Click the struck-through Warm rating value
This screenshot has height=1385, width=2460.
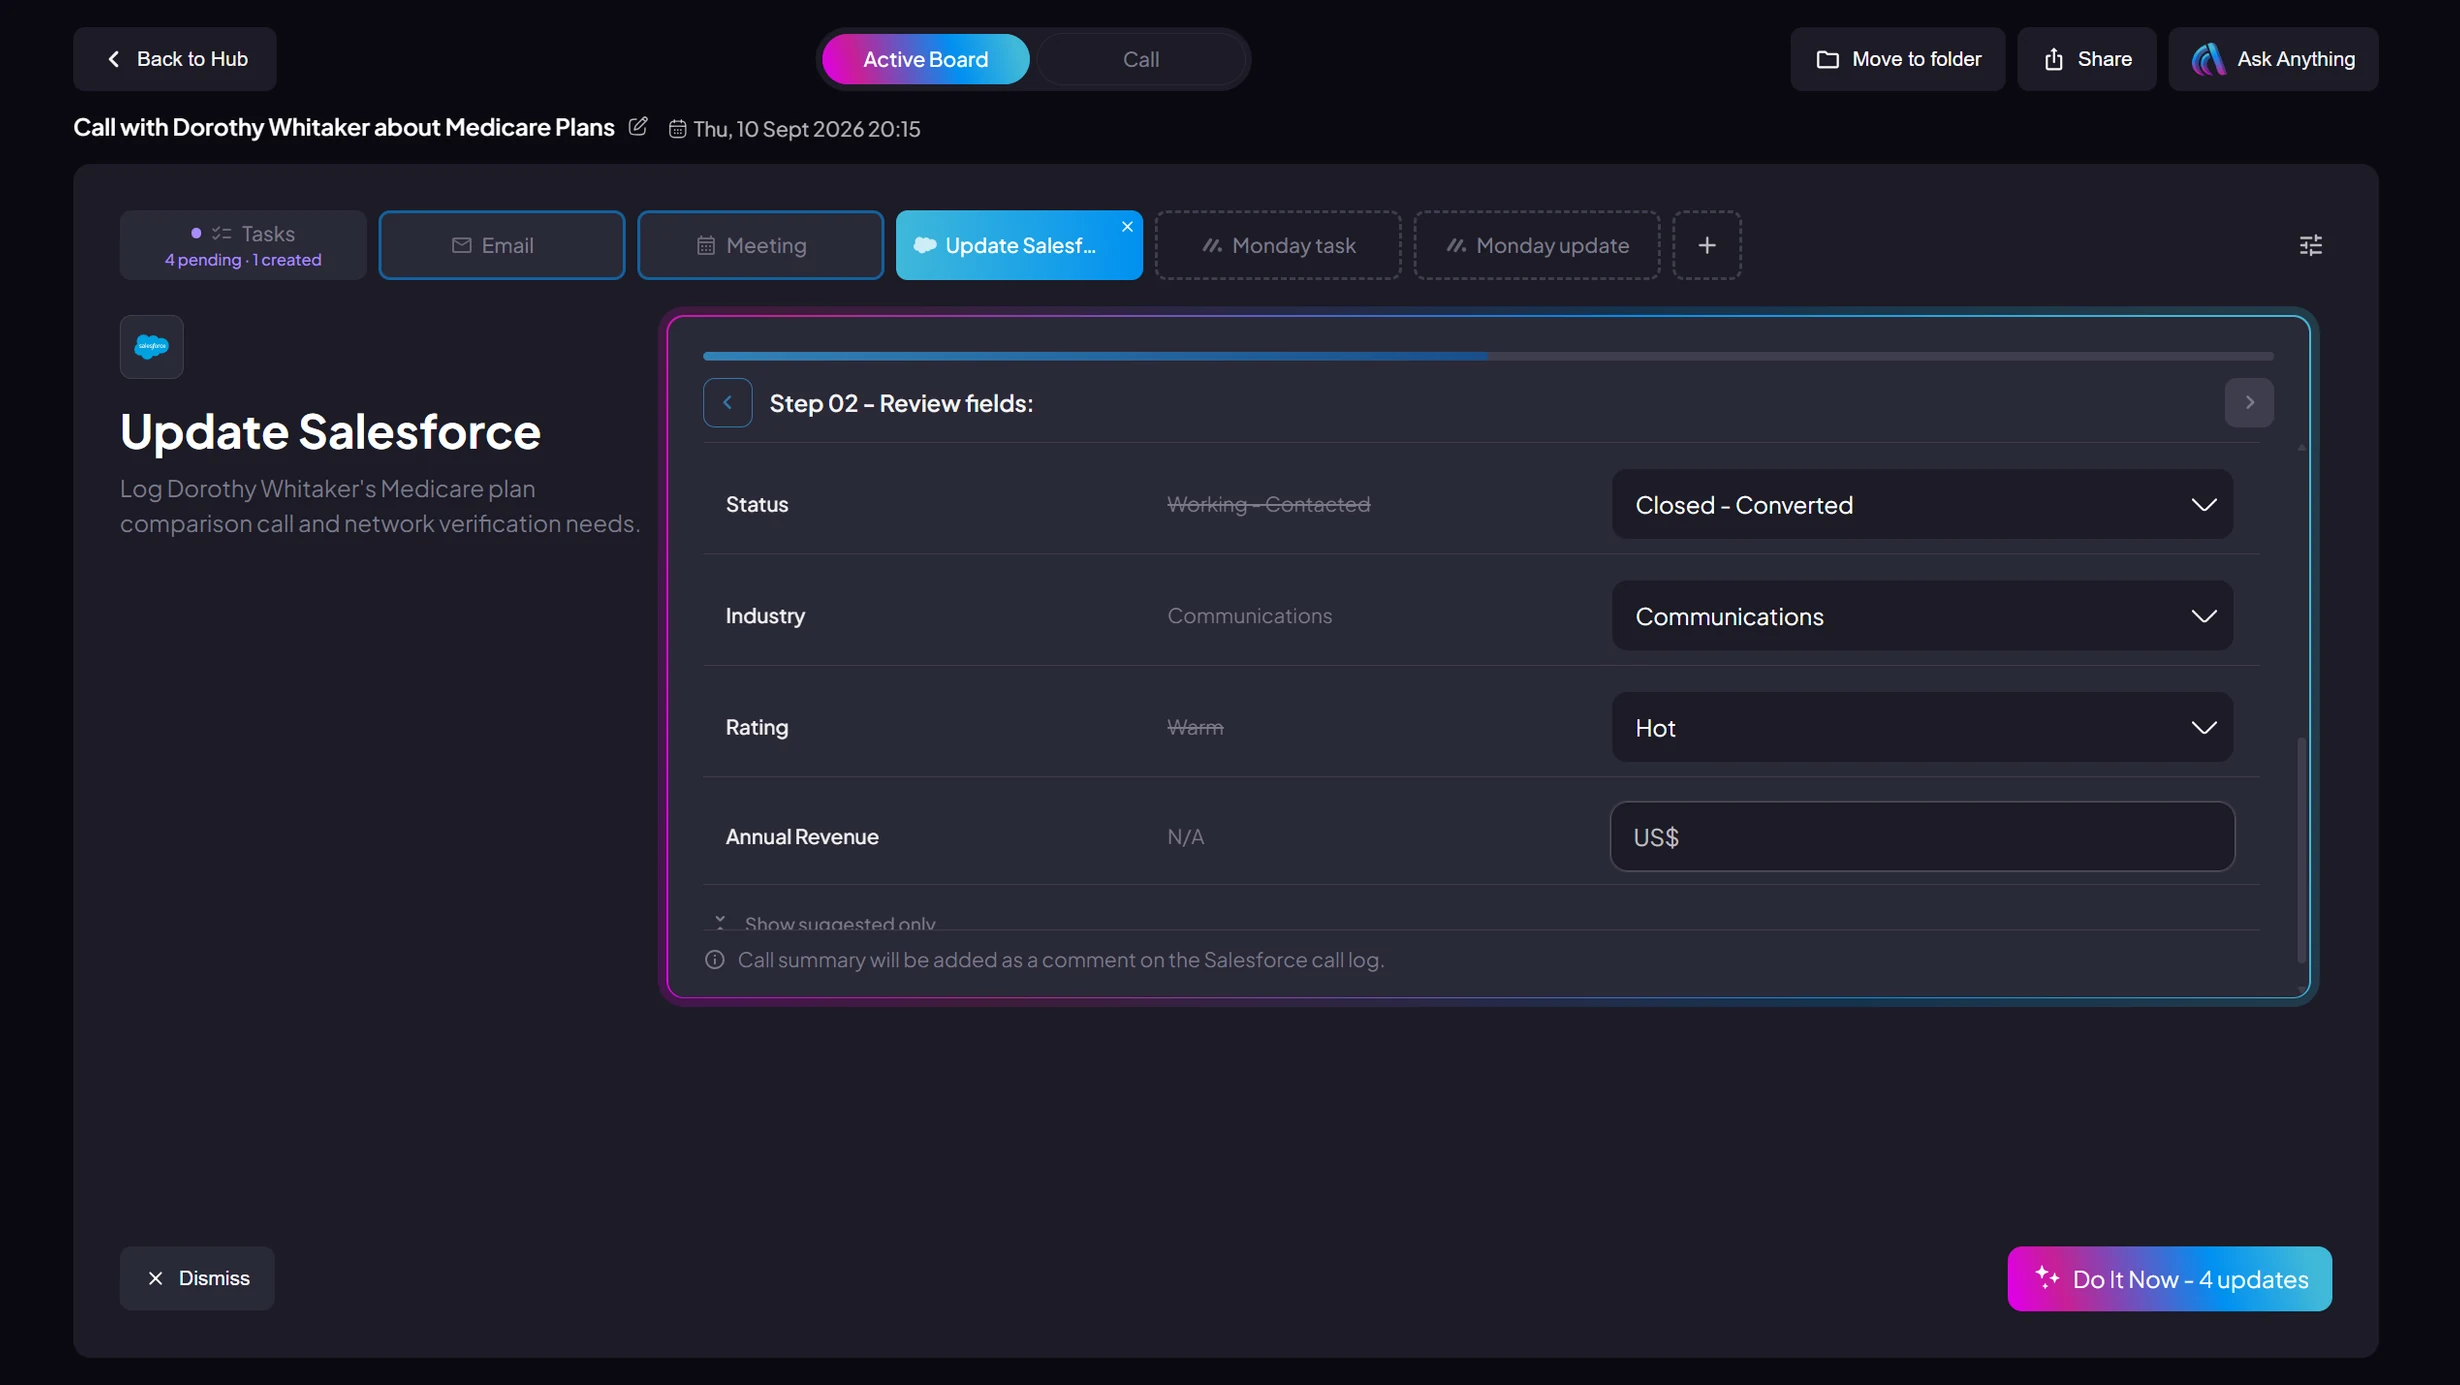[x=1195, y=728]
